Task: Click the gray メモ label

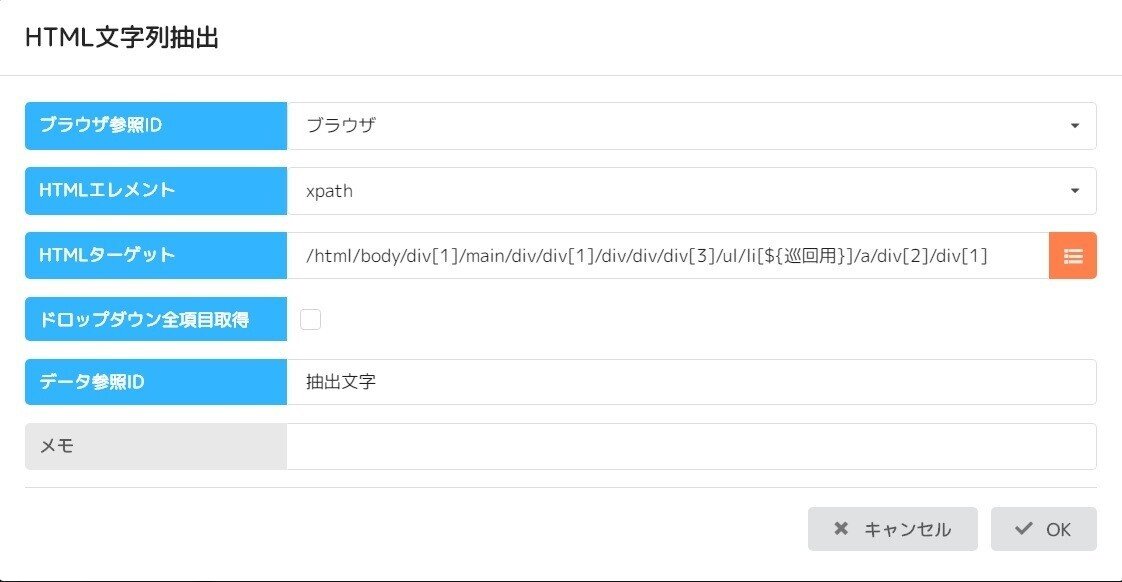Action: (x=156, y=446)
